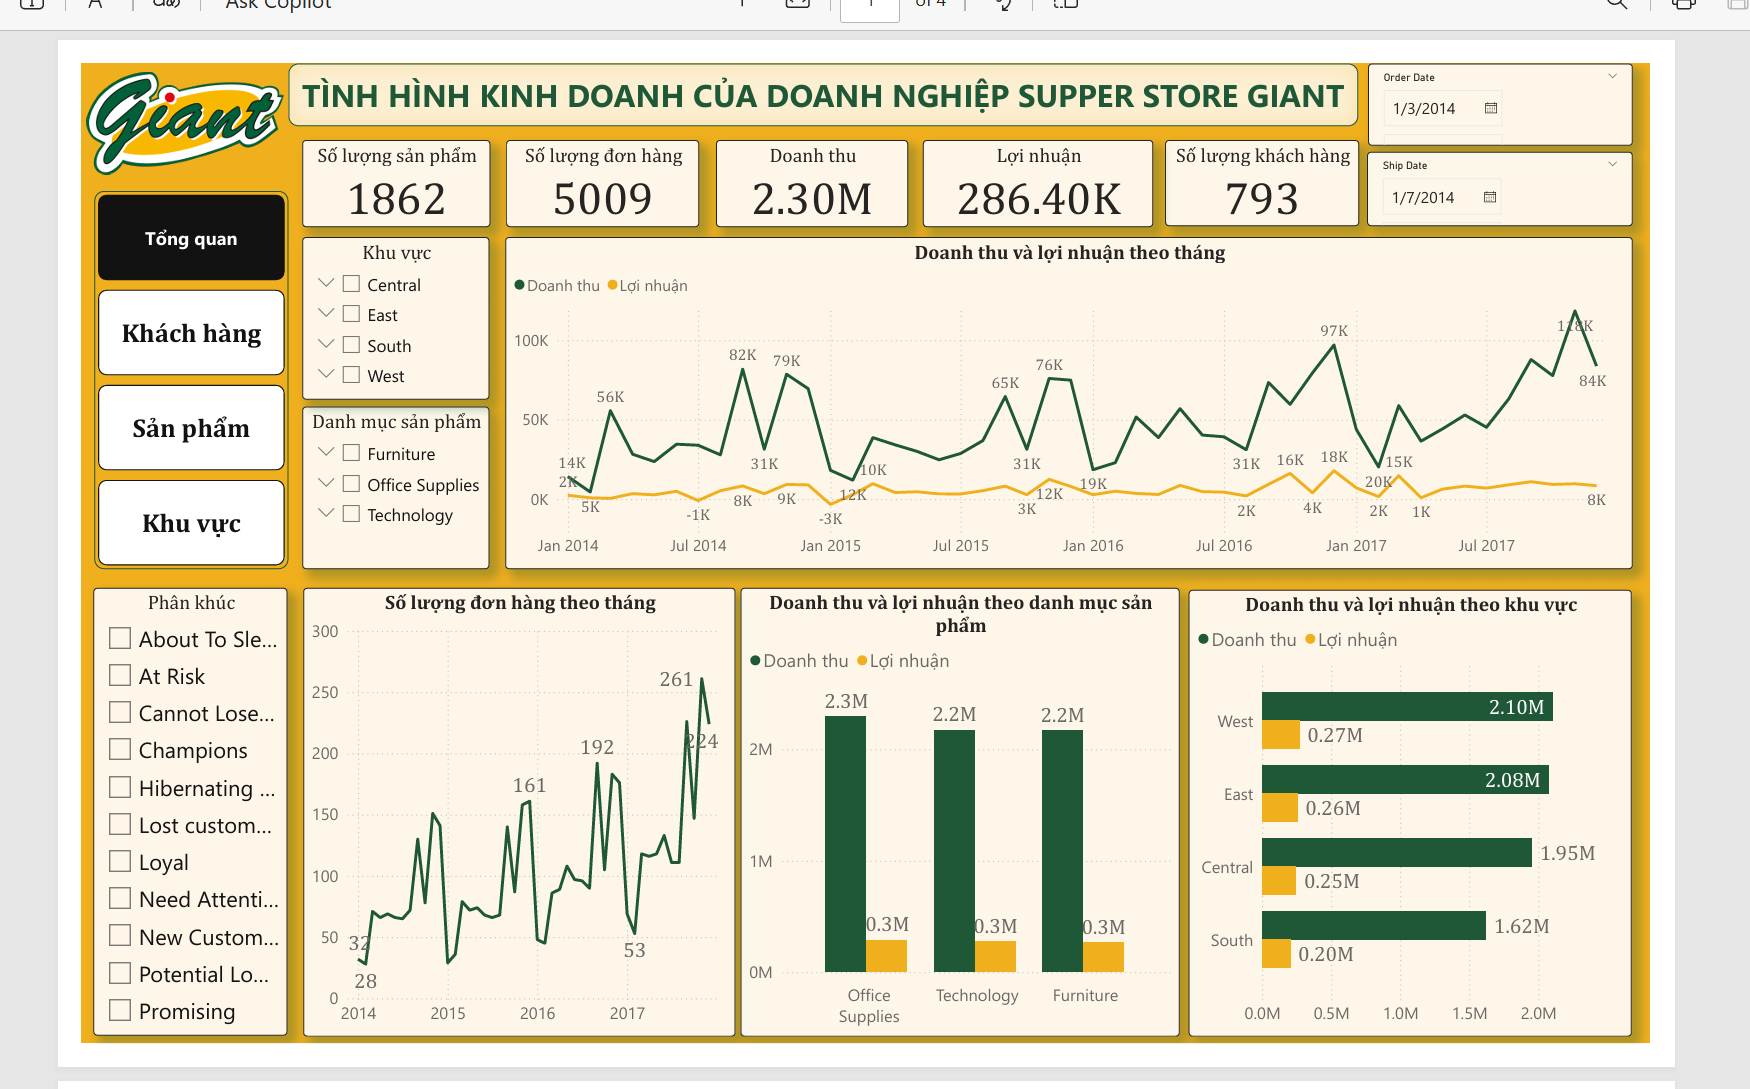Click the dashboard title banner text
Image resolution: width=1750 pixels, height=1089 pixels.
[x=823, y=96]
